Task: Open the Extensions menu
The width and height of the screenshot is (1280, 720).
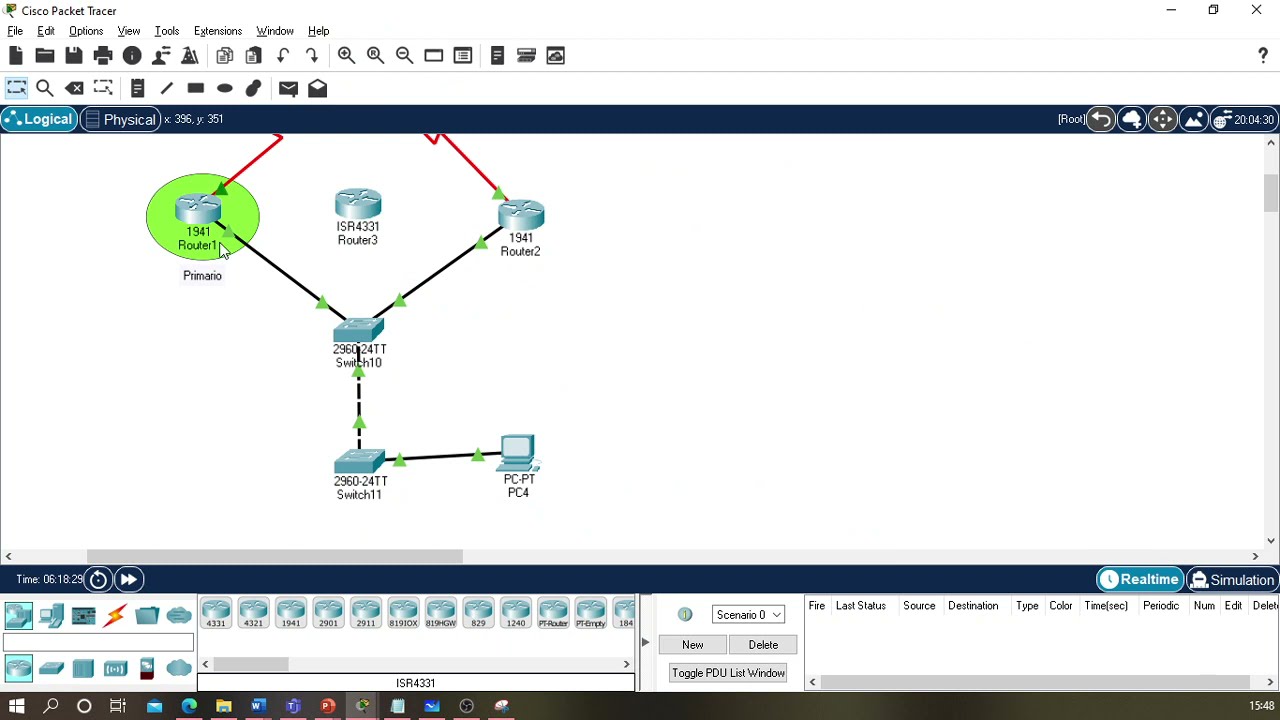Action: pos(218,31)
